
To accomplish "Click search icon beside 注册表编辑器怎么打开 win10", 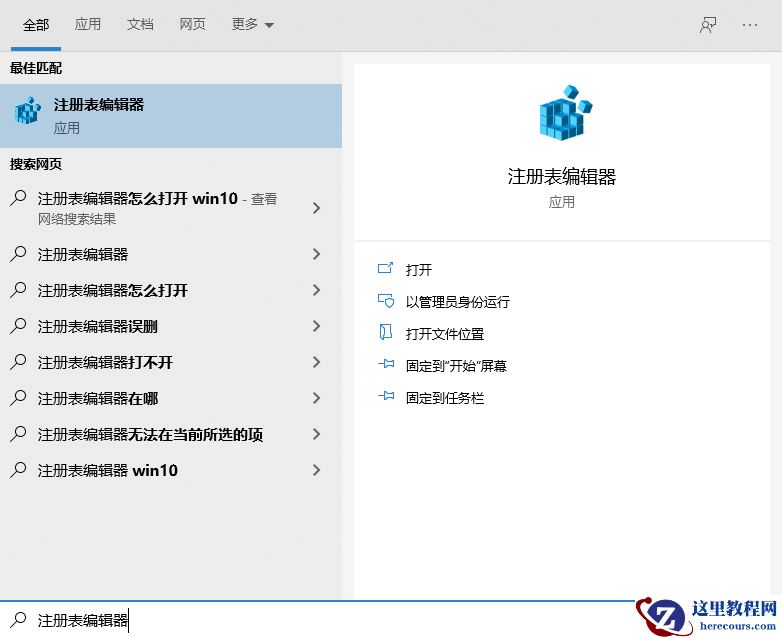I will point(18,198).
